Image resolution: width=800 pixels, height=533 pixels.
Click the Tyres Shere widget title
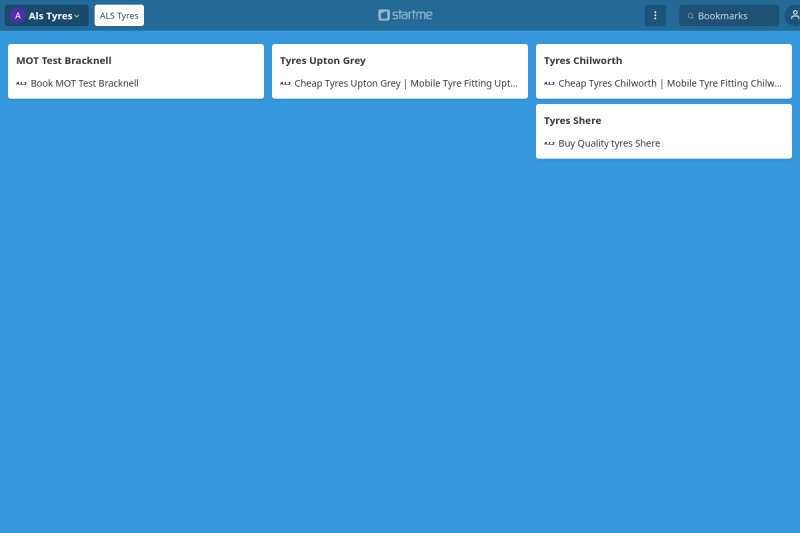tap(572, 120)
